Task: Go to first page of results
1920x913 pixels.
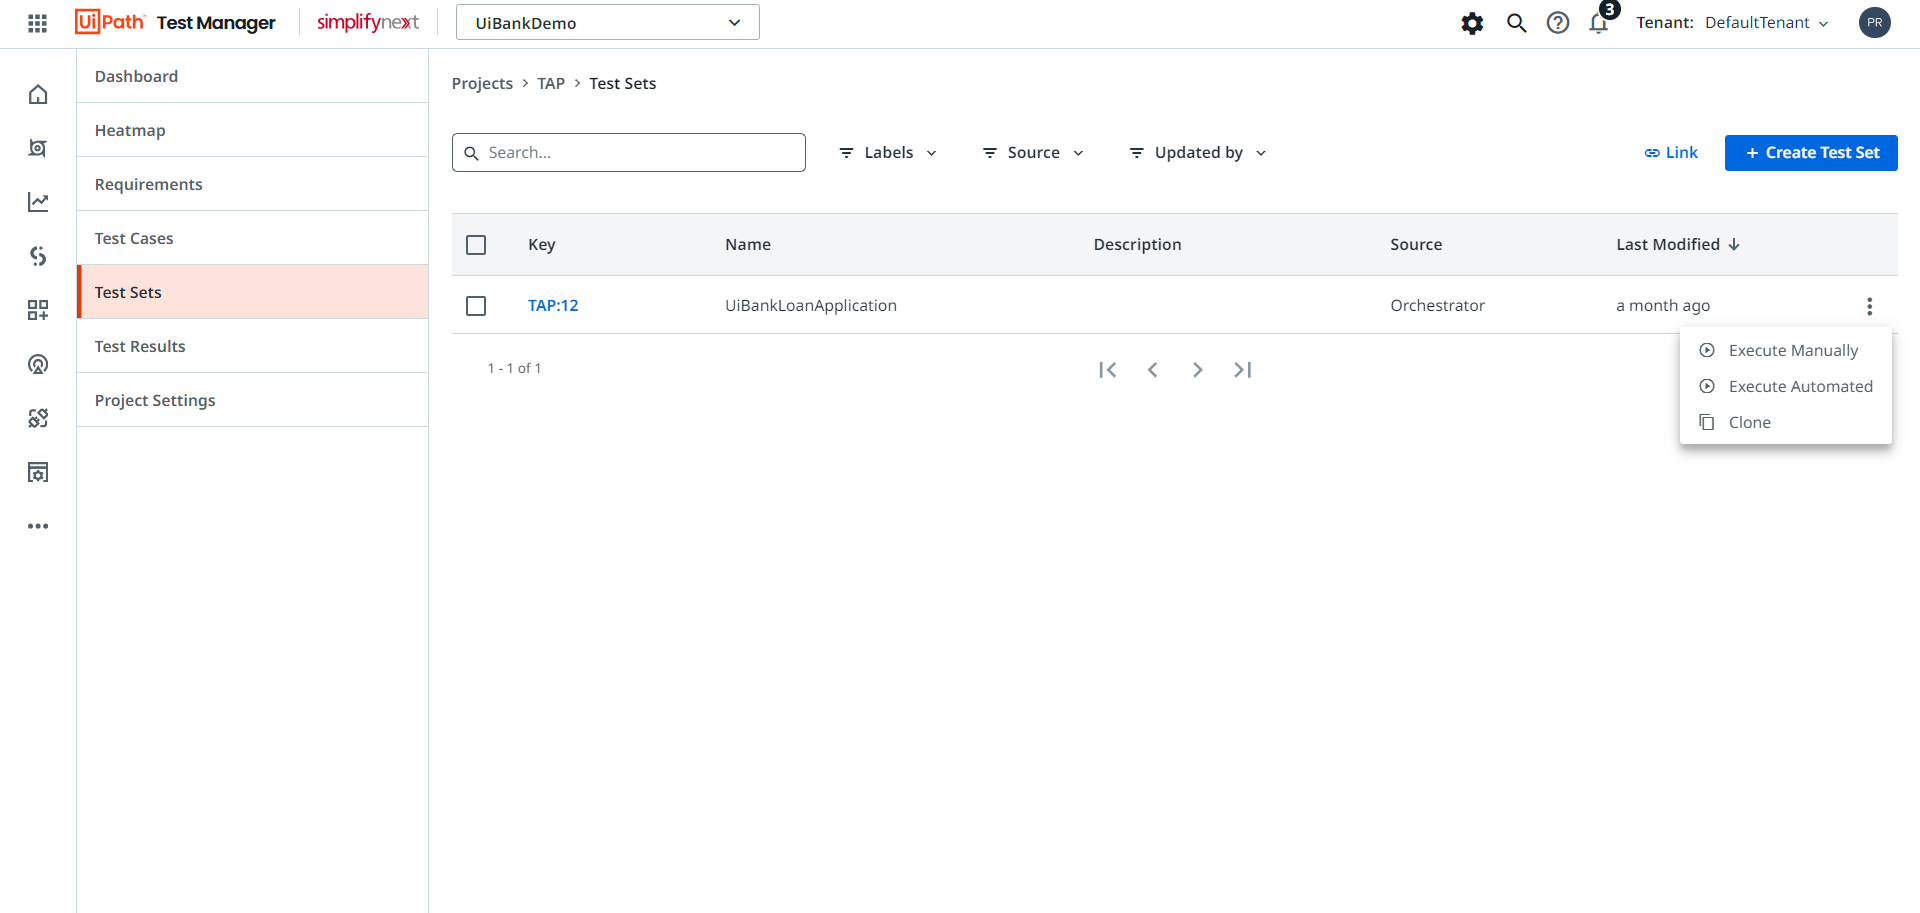Action: [x=1107, y=370]
